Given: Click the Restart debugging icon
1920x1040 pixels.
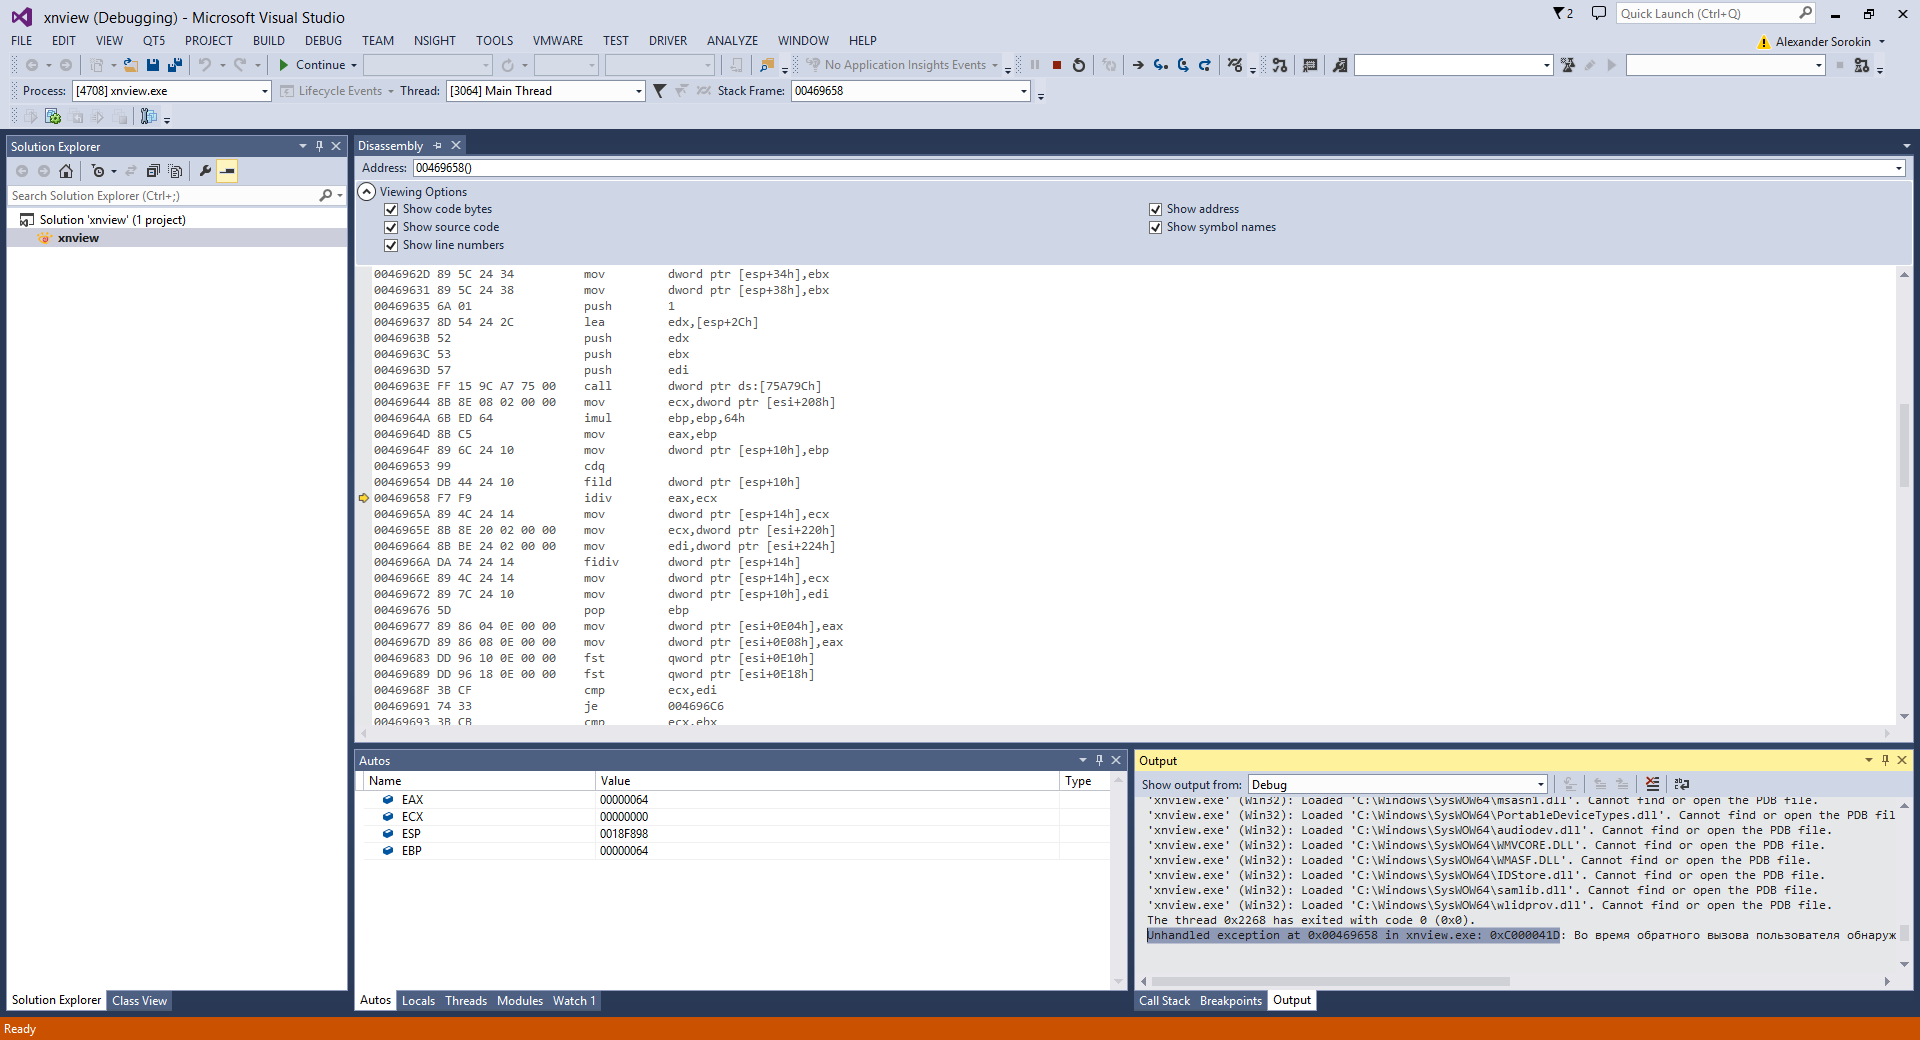Looking at the screenshot, I should (1078, 65).
